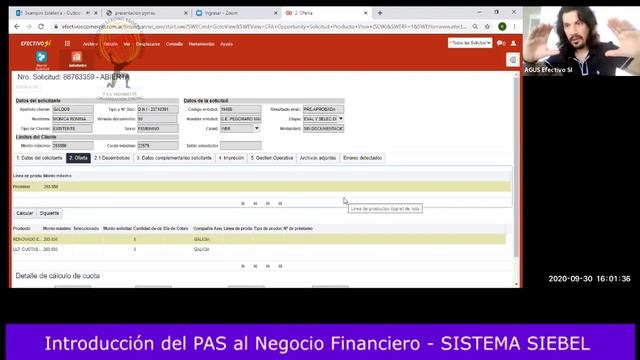Select the Préstamo product line row

pos(262,187)
